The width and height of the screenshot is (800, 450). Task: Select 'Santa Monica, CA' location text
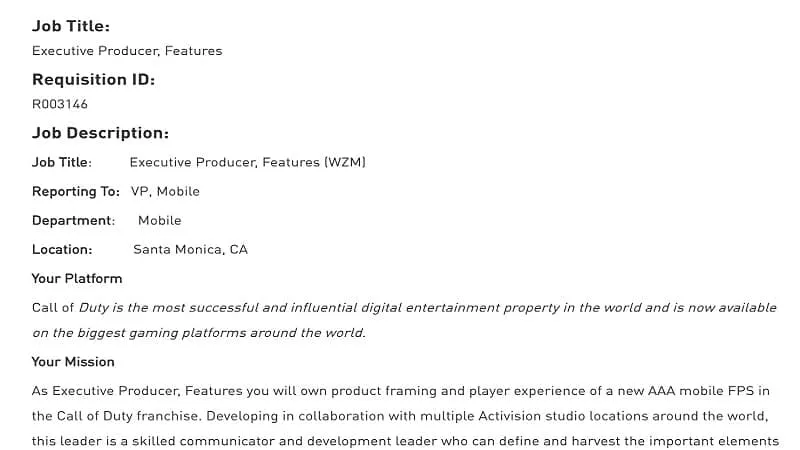(x=190, y=249)
